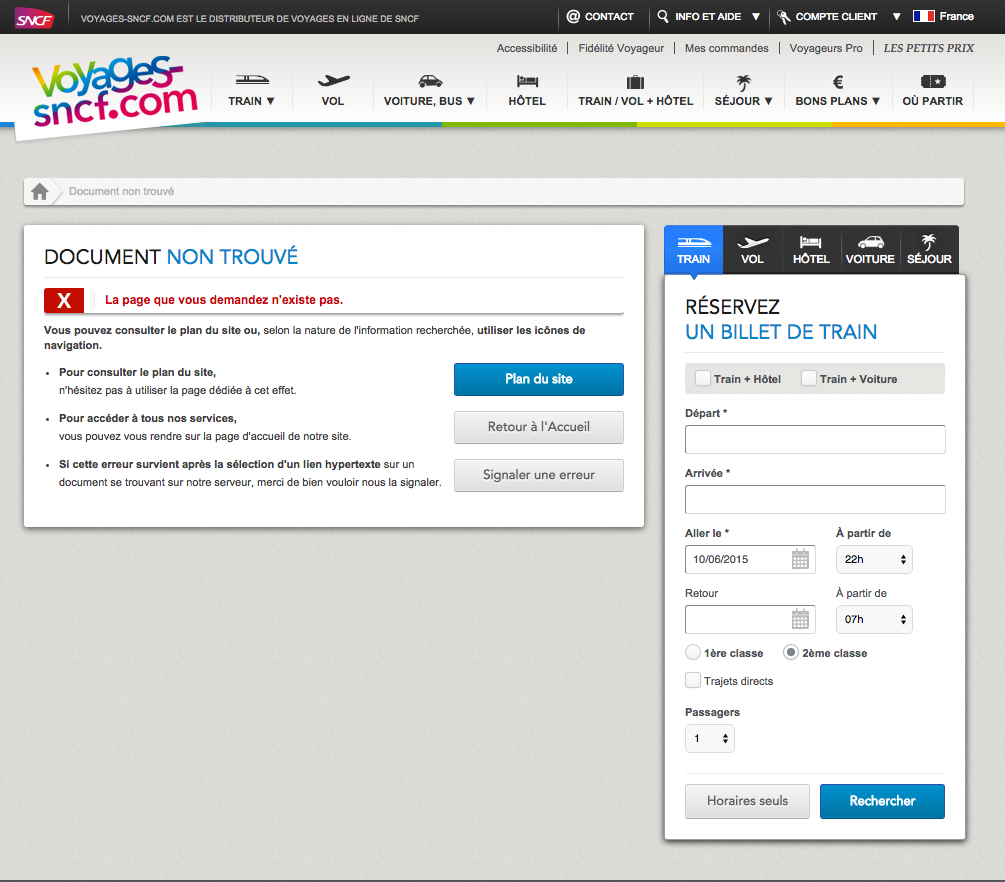
Task: Expand the BONS PLANS navigation menu text
Action: pos(838,101)
